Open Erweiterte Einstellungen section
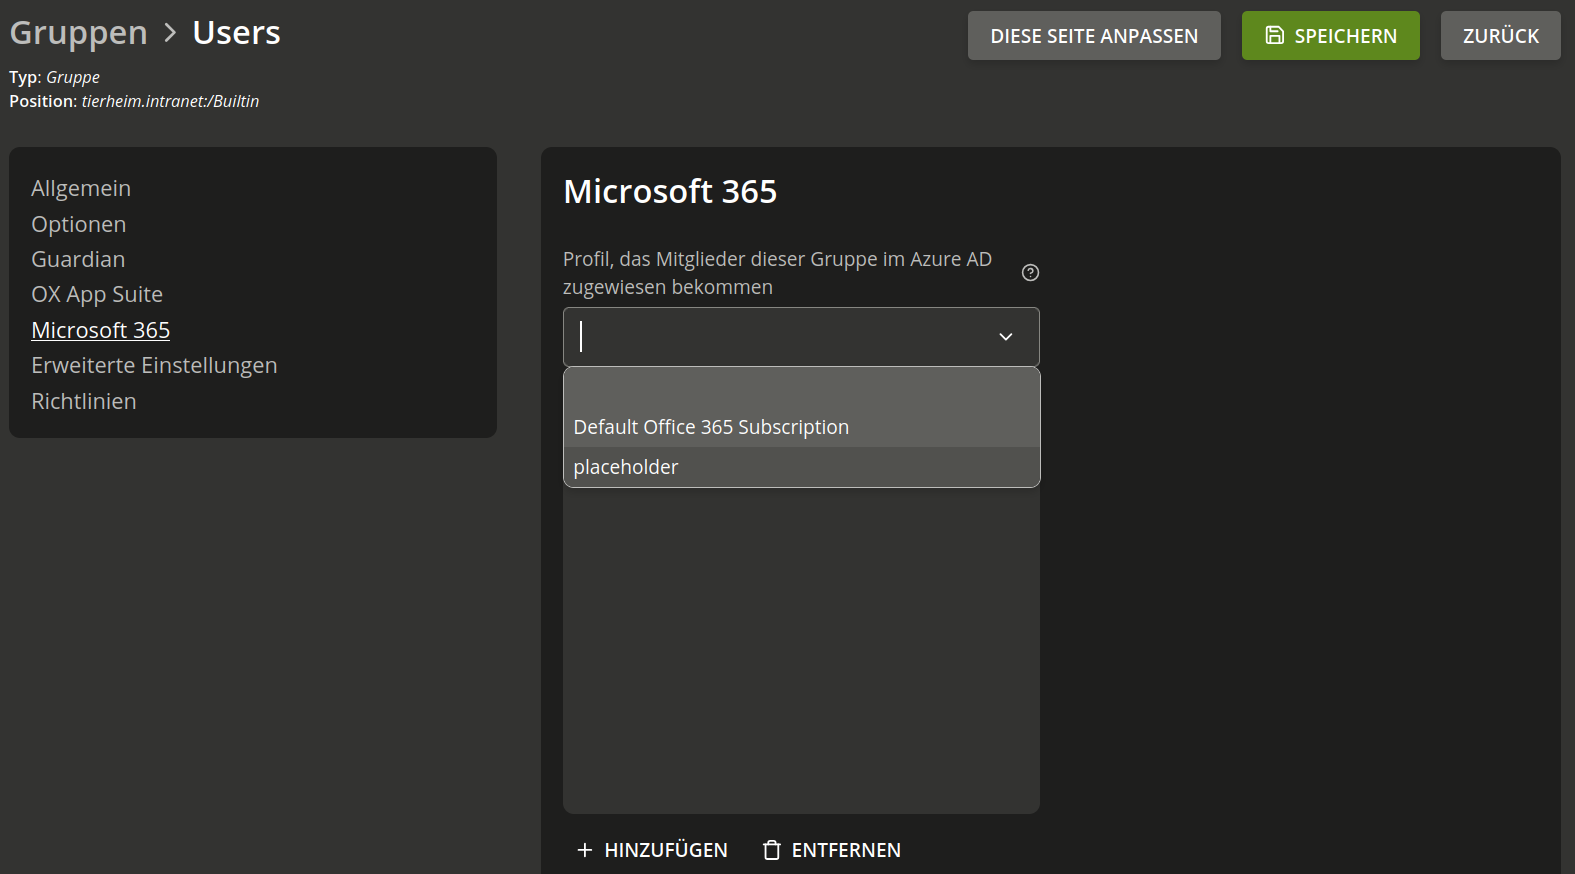Viewport: 1575px width, 874px height. pos(154,365)
